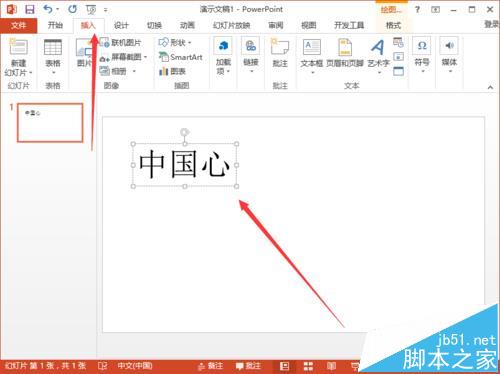Switch to the 格式 (Format) tab
The height and width of the screenshot is (374, 500).
click(393, 25)
